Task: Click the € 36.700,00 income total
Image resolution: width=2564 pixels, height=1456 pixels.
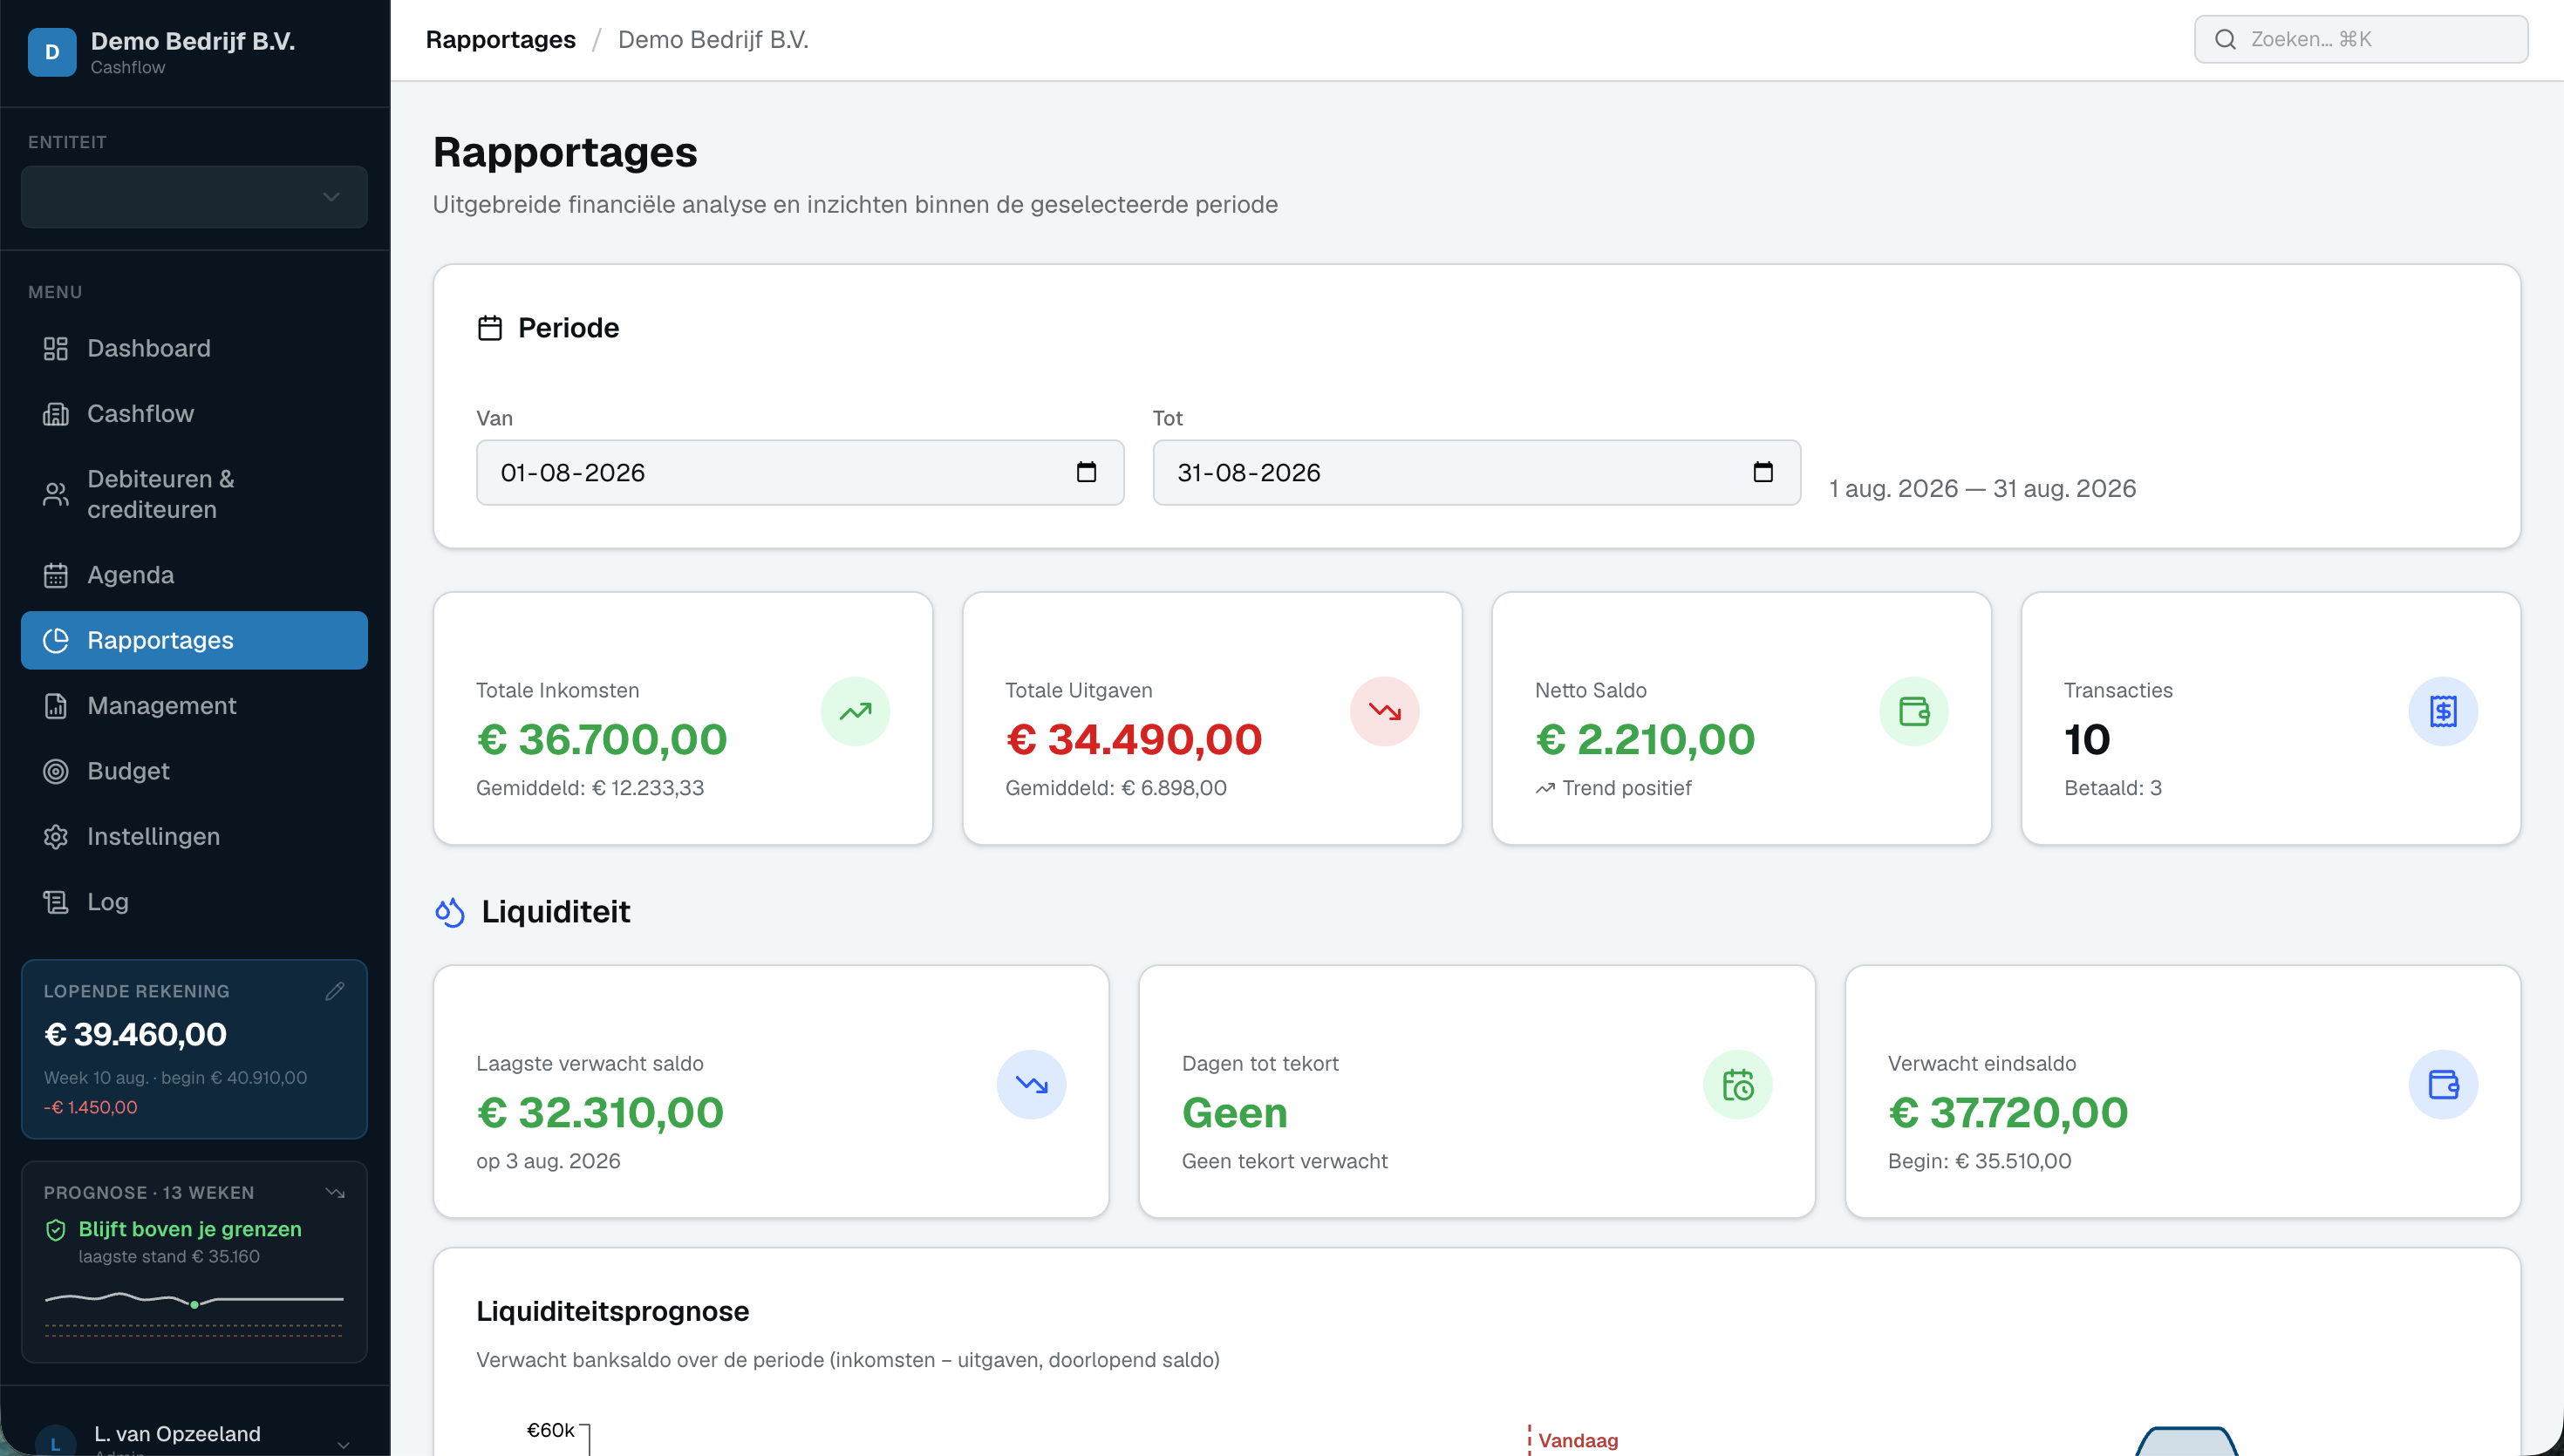Action: pos(602,739)
